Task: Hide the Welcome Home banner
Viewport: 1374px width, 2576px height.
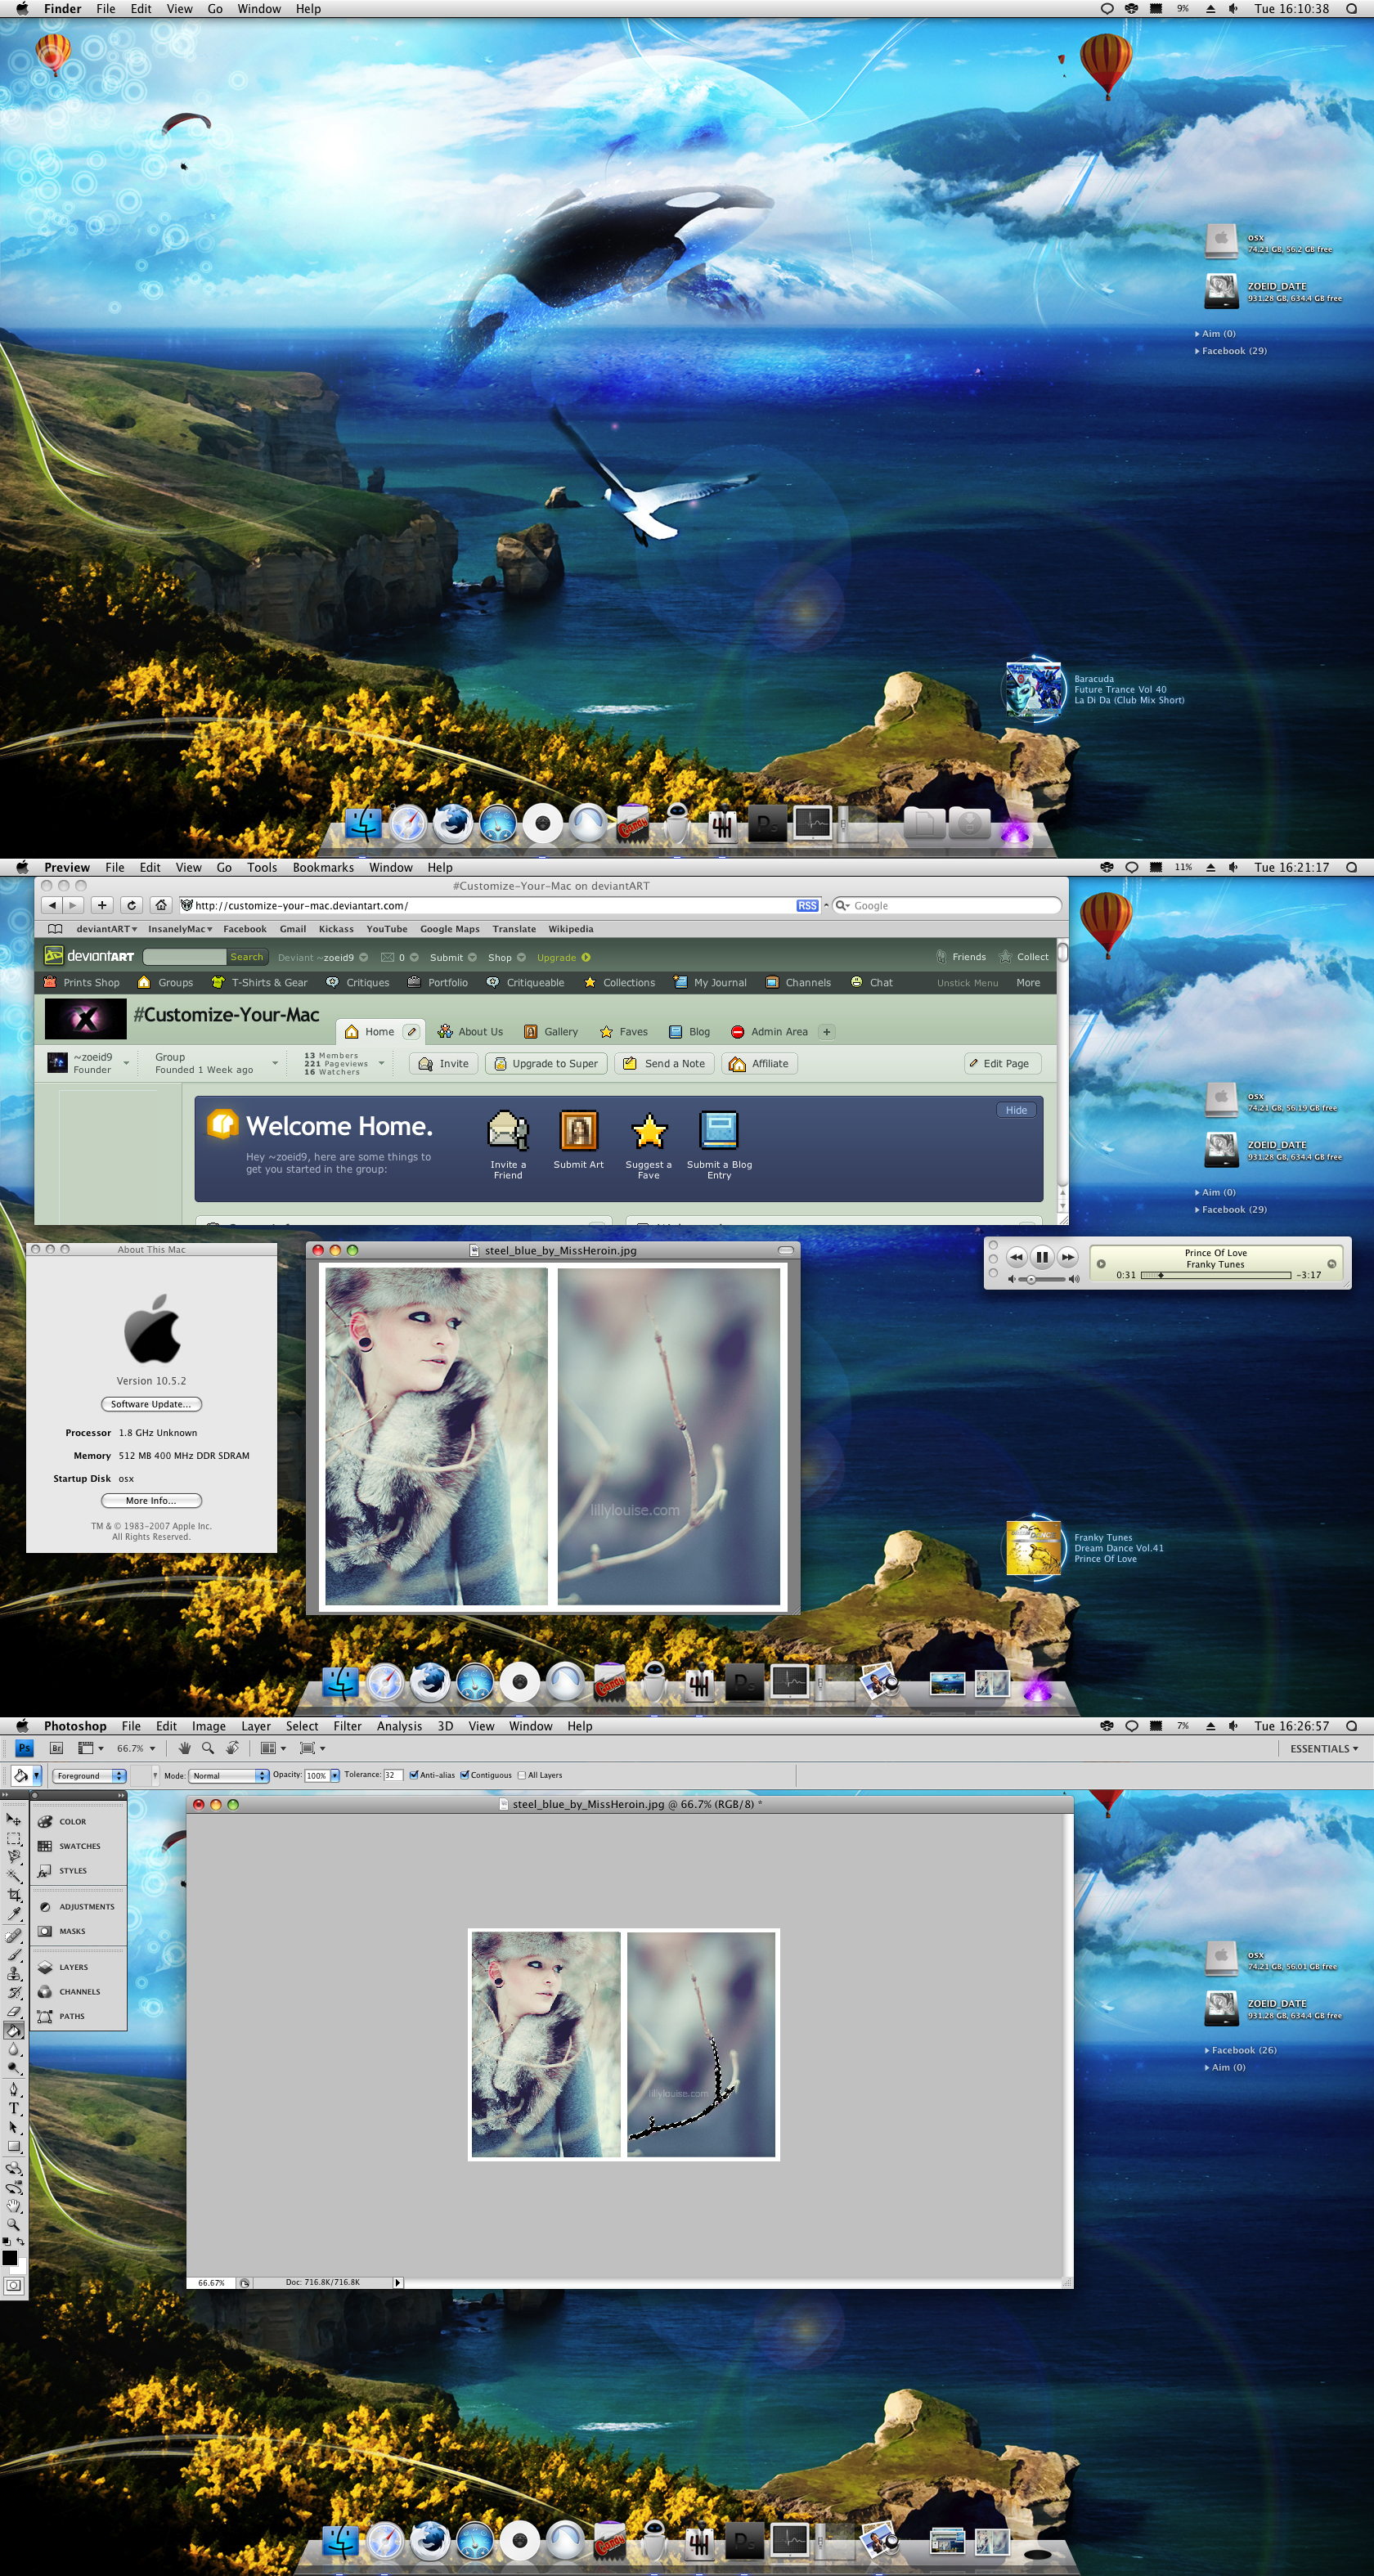Action: (x=1016, y=1110)
